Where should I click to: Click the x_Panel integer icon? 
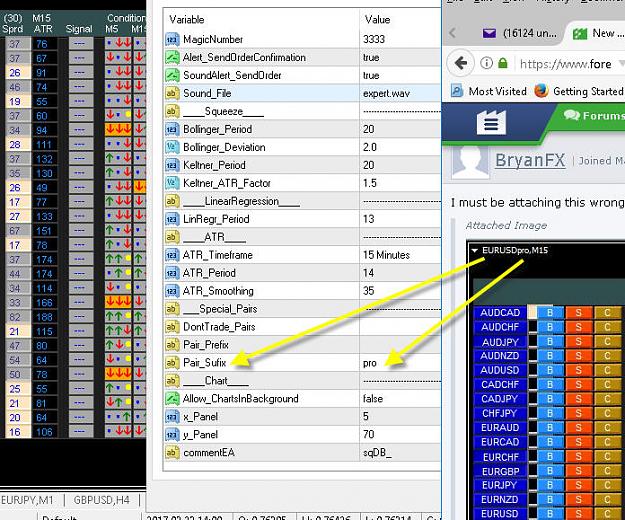pyautogui.click(x=172, y=416)
